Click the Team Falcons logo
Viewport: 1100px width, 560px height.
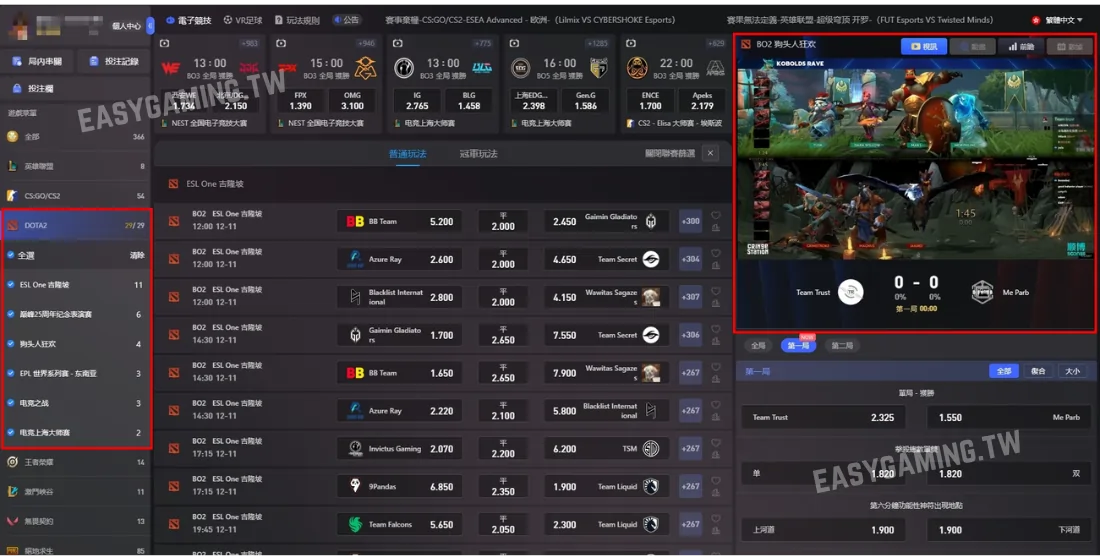pyautogui.click(x=356, y=524)
